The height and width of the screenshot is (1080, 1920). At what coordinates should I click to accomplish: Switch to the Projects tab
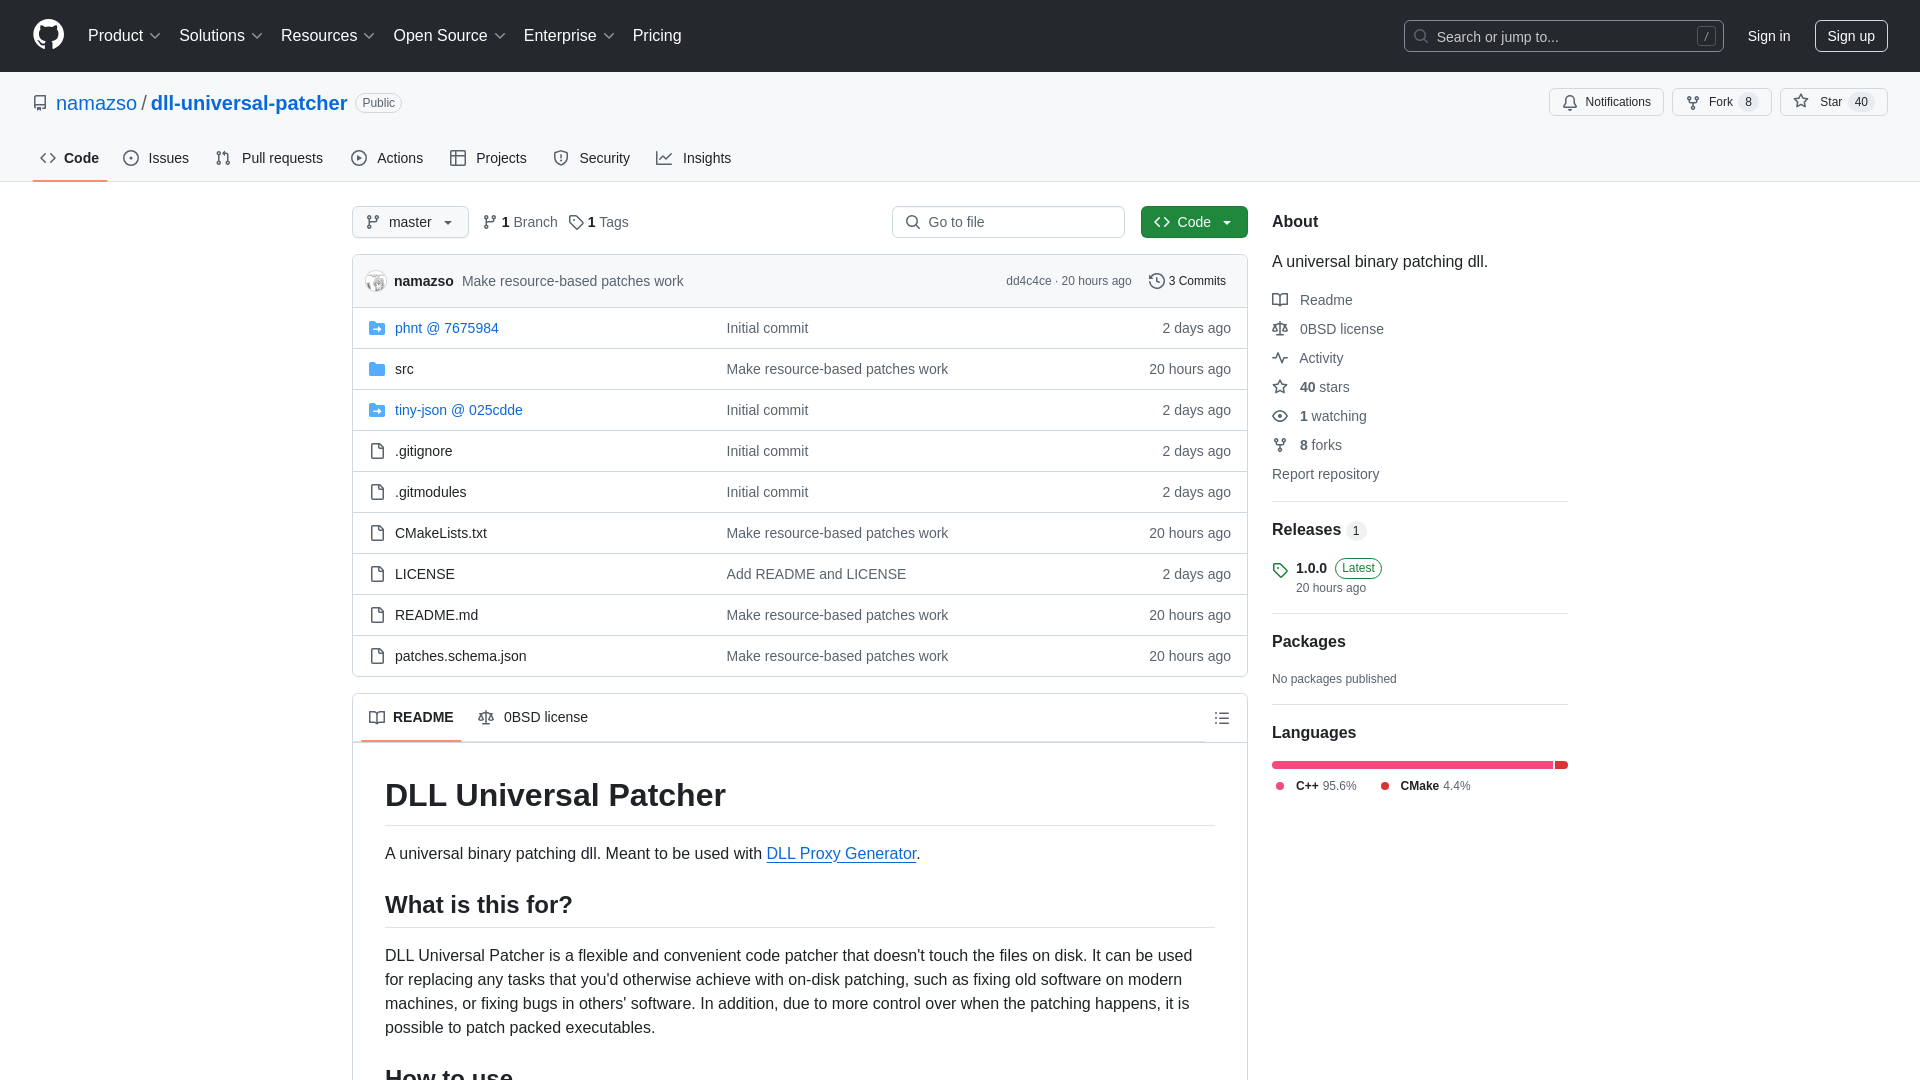[488, 158]
